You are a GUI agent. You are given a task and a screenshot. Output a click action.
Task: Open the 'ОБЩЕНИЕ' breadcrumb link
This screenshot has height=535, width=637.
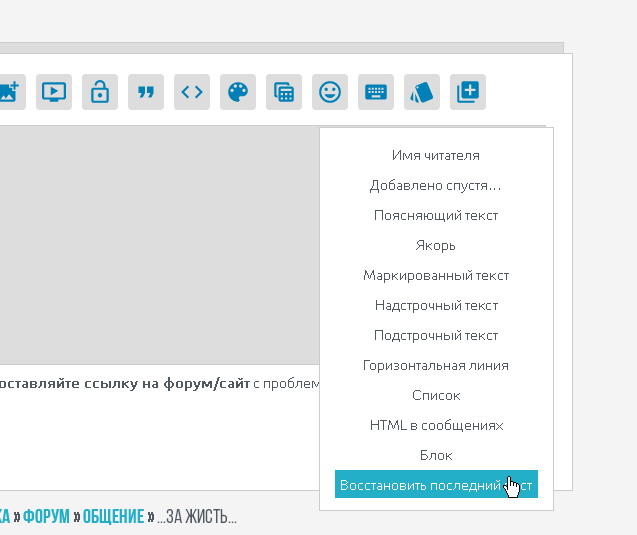pos(113,517)
